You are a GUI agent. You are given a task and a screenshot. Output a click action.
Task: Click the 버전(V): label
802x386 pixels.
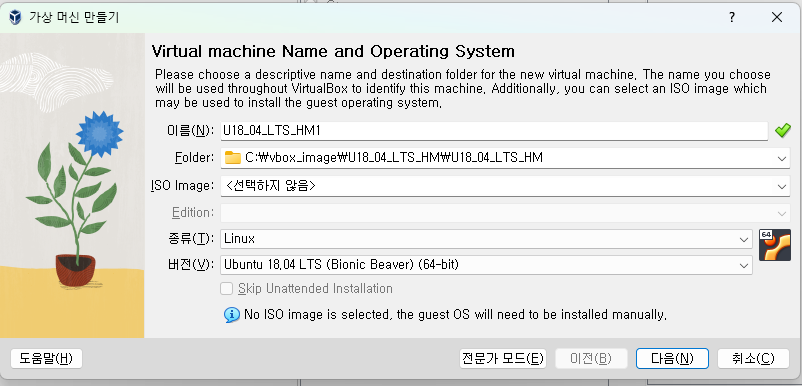pos(190,265)
